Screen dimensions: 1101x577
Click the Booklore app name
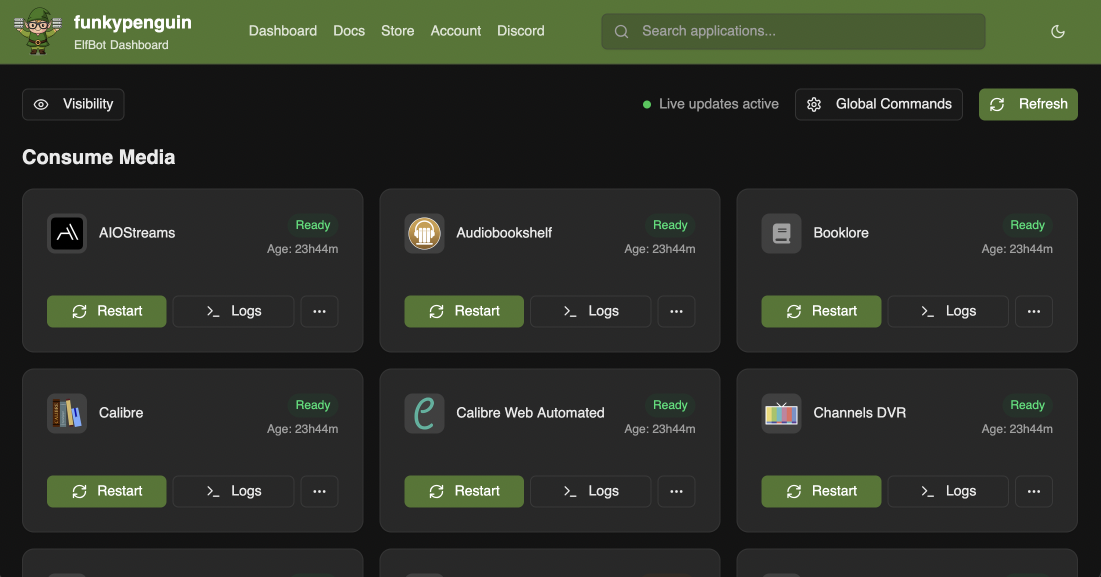[840, 233]
